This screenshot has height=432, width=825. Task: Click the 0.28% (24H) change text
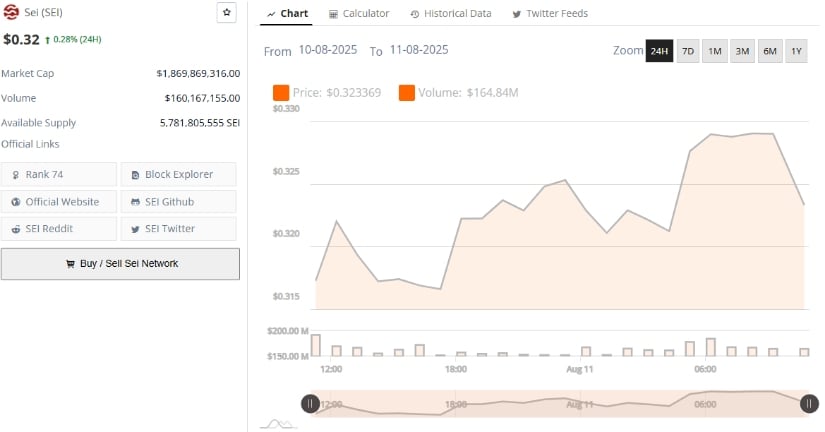pos(77,39)
